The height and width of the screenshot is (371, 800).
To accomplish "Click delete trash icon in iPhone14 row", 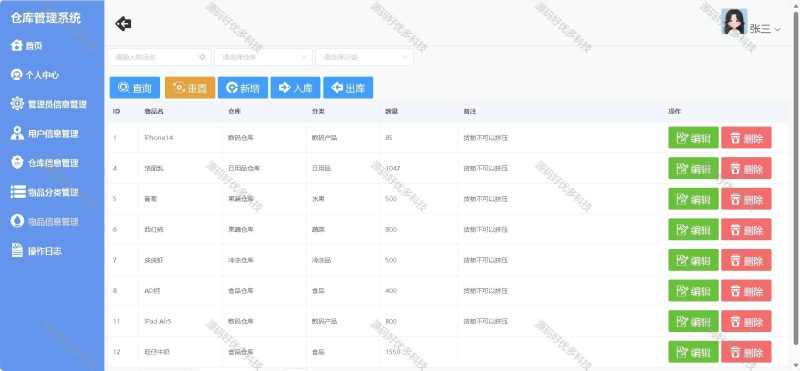I will coord(735,138).
